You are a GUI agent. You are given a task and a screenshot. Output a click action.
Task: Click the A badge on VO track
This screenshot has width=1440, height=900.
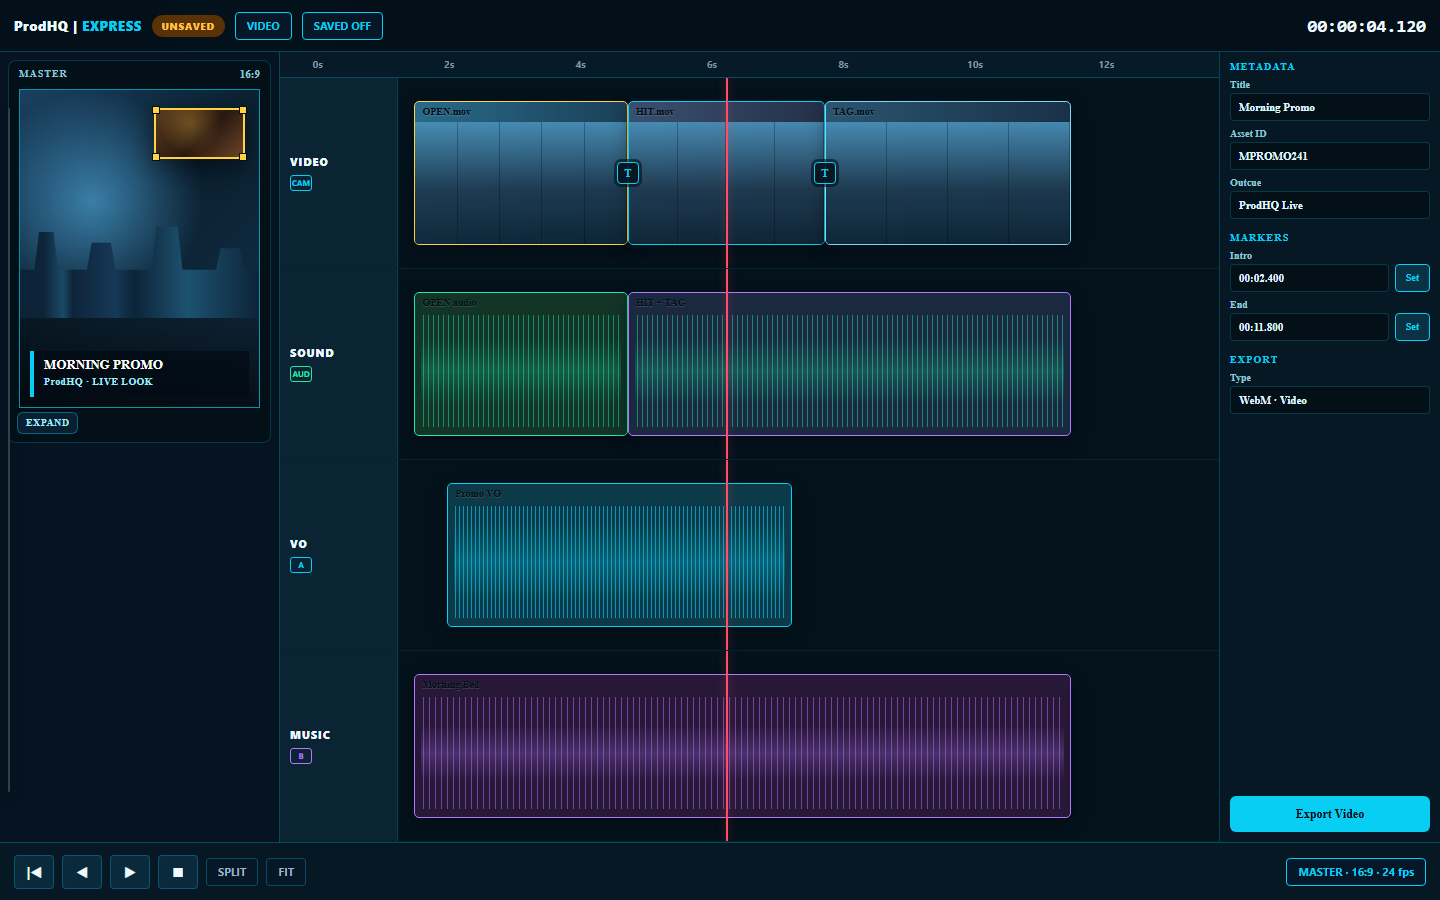pos(301,565)
